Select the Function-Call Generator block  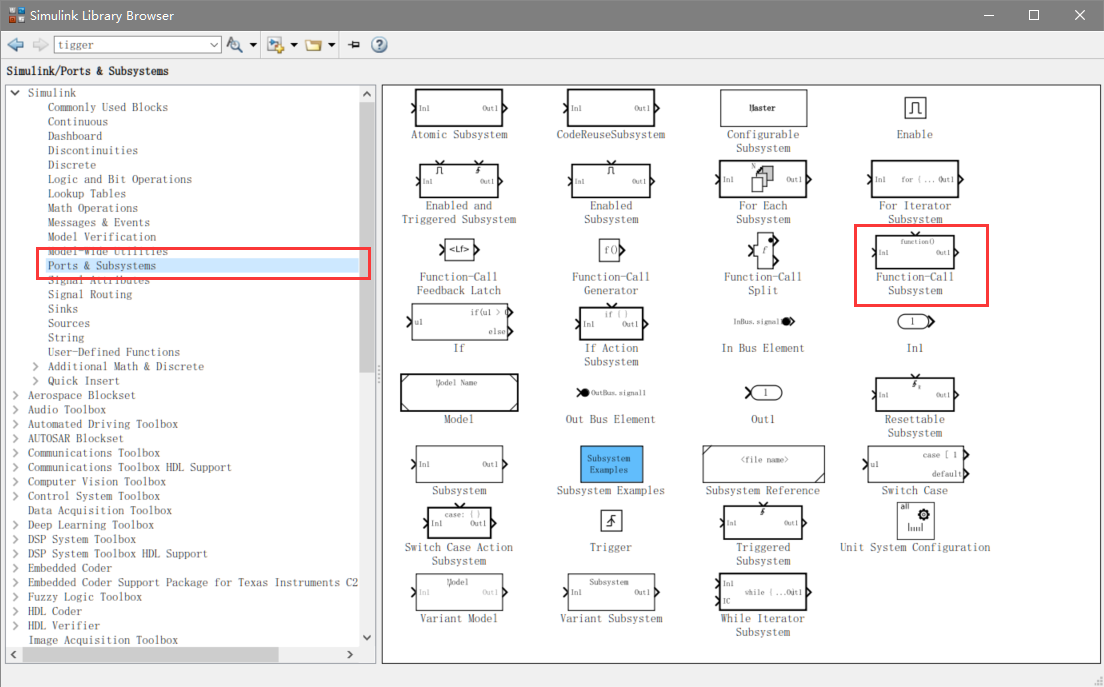[611, 249]
